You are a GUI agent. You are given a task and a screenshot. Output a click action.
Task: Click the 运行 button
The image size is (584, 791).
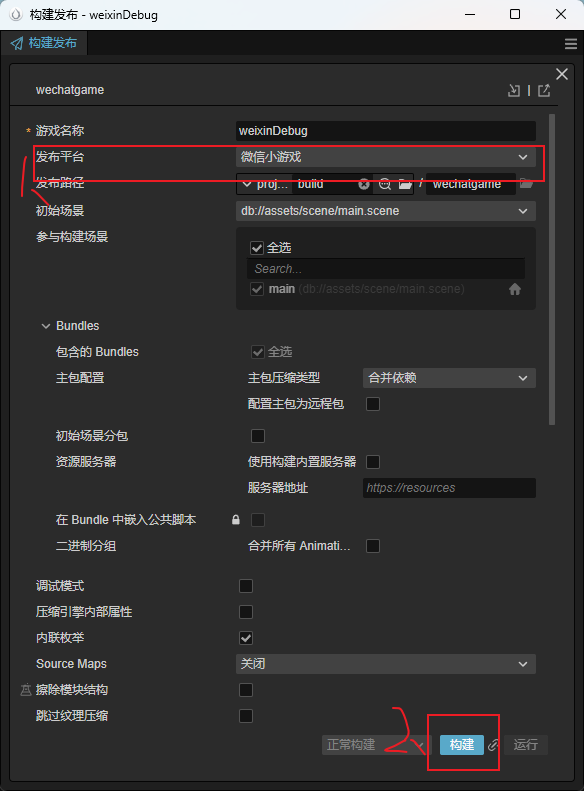(x=525, y=745)
